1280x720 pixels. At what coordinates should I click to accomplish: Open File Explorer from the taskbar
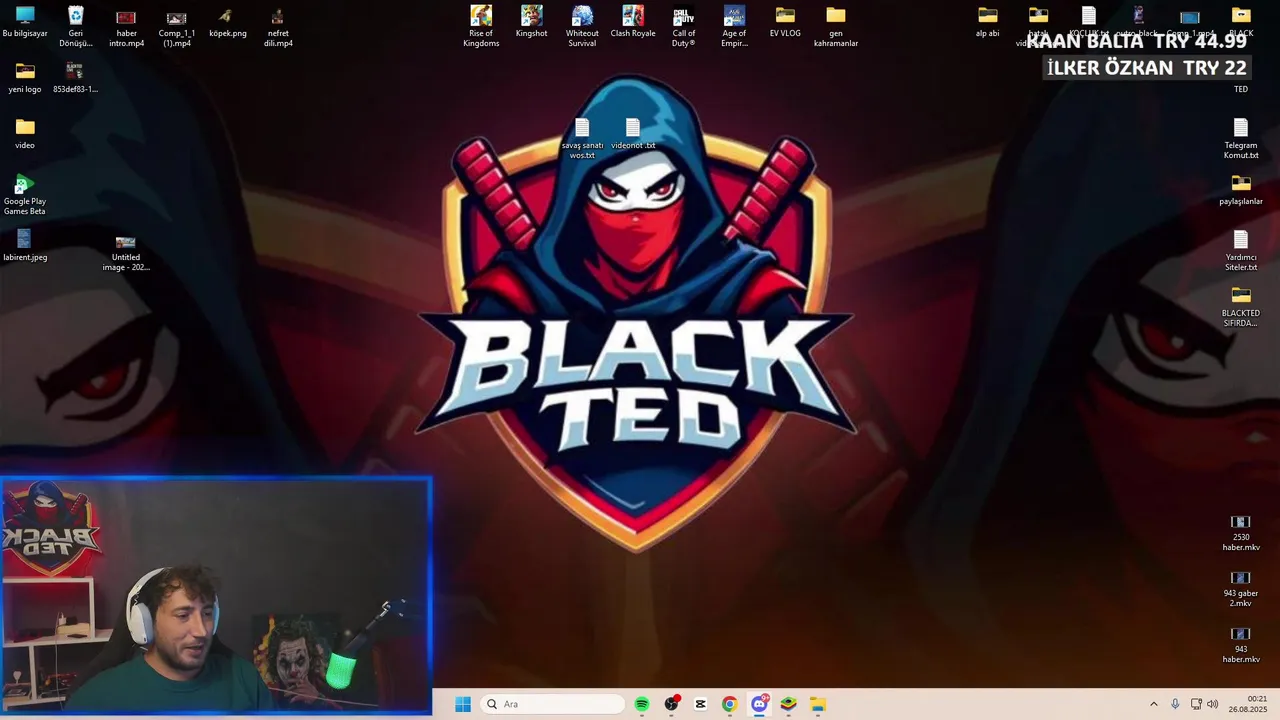coord(817,704)
